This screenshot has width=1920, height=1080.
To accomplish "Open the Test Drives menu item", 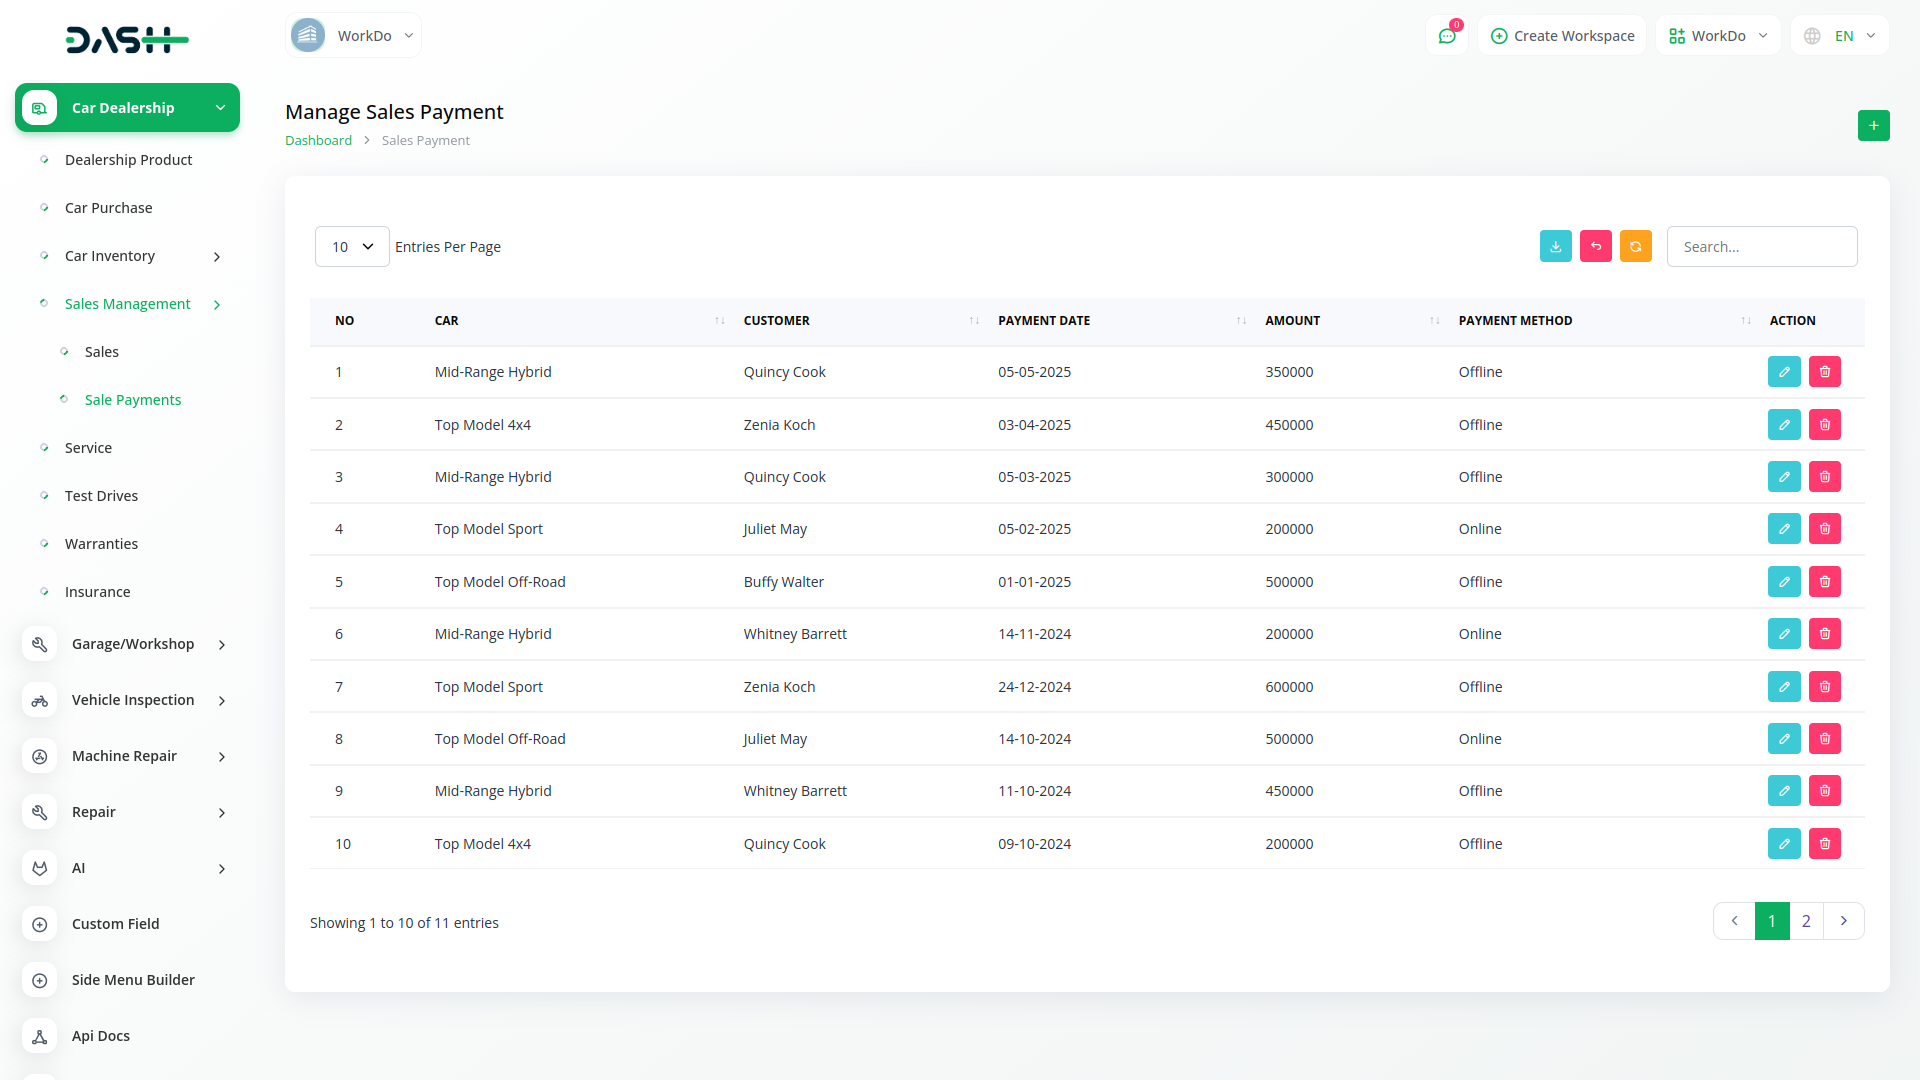I will (101, 496).
